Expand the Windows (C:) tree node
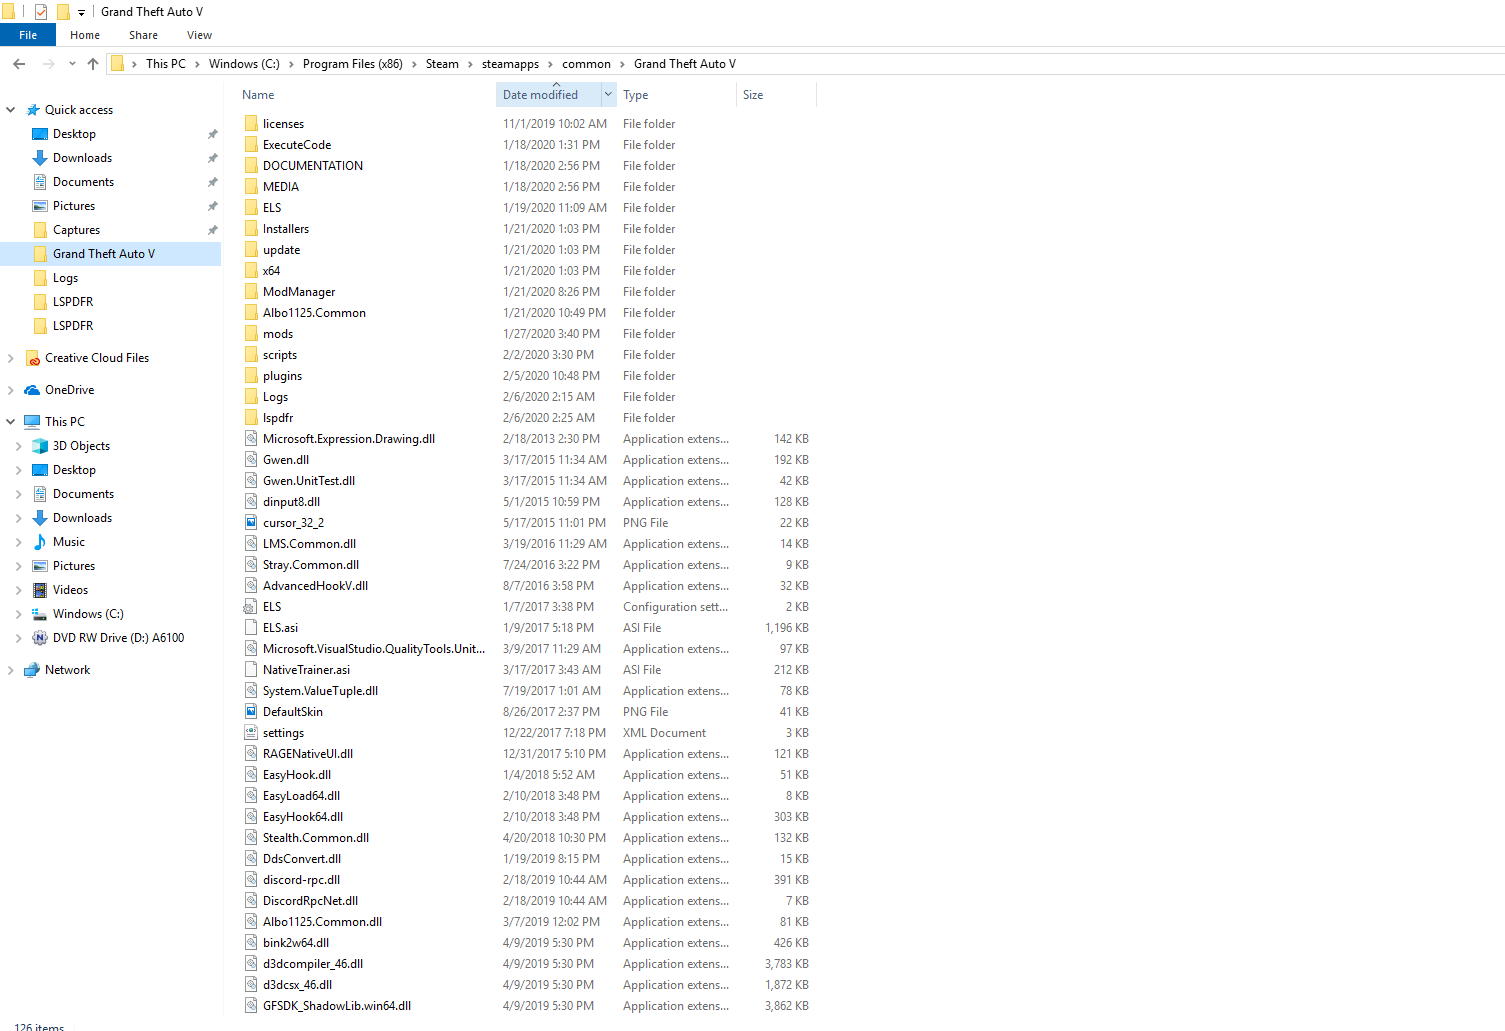 tap(19, 614)
